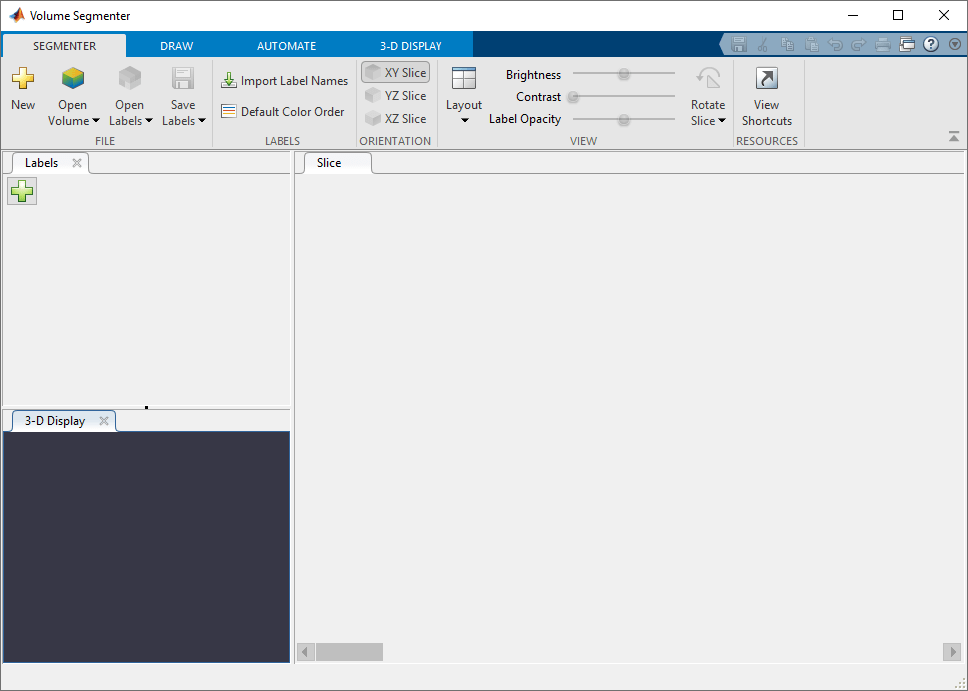The image size is (968, 691).
Task: Maximize the Volume Segmenter window
Action: click(898, 15)
